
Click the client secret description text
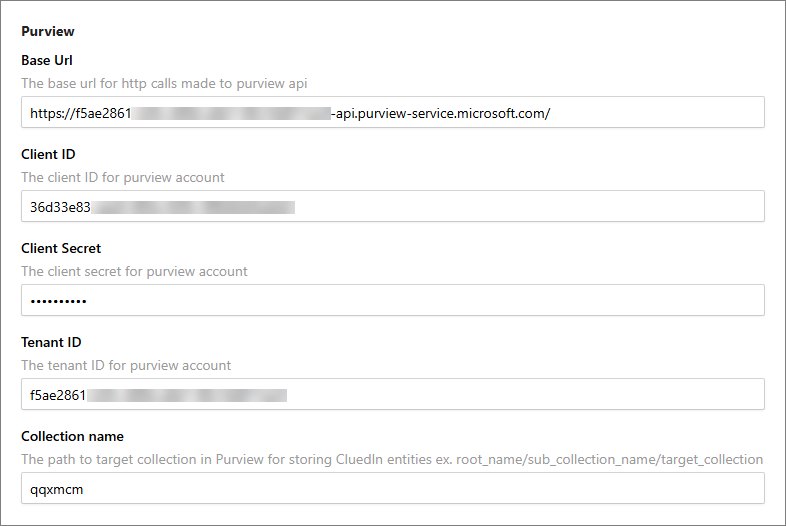tap(134, 271)
